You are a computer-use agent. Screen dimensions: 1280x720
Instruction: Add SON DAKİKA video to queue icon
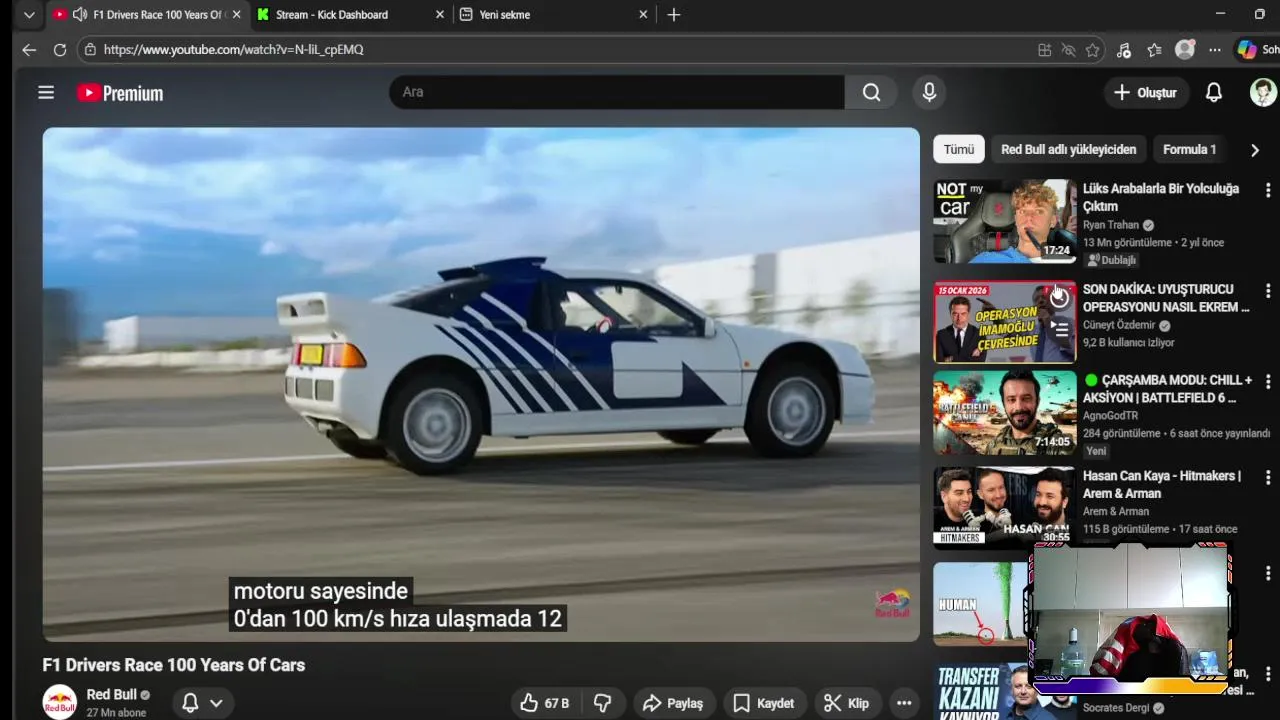coord(1059,328)
